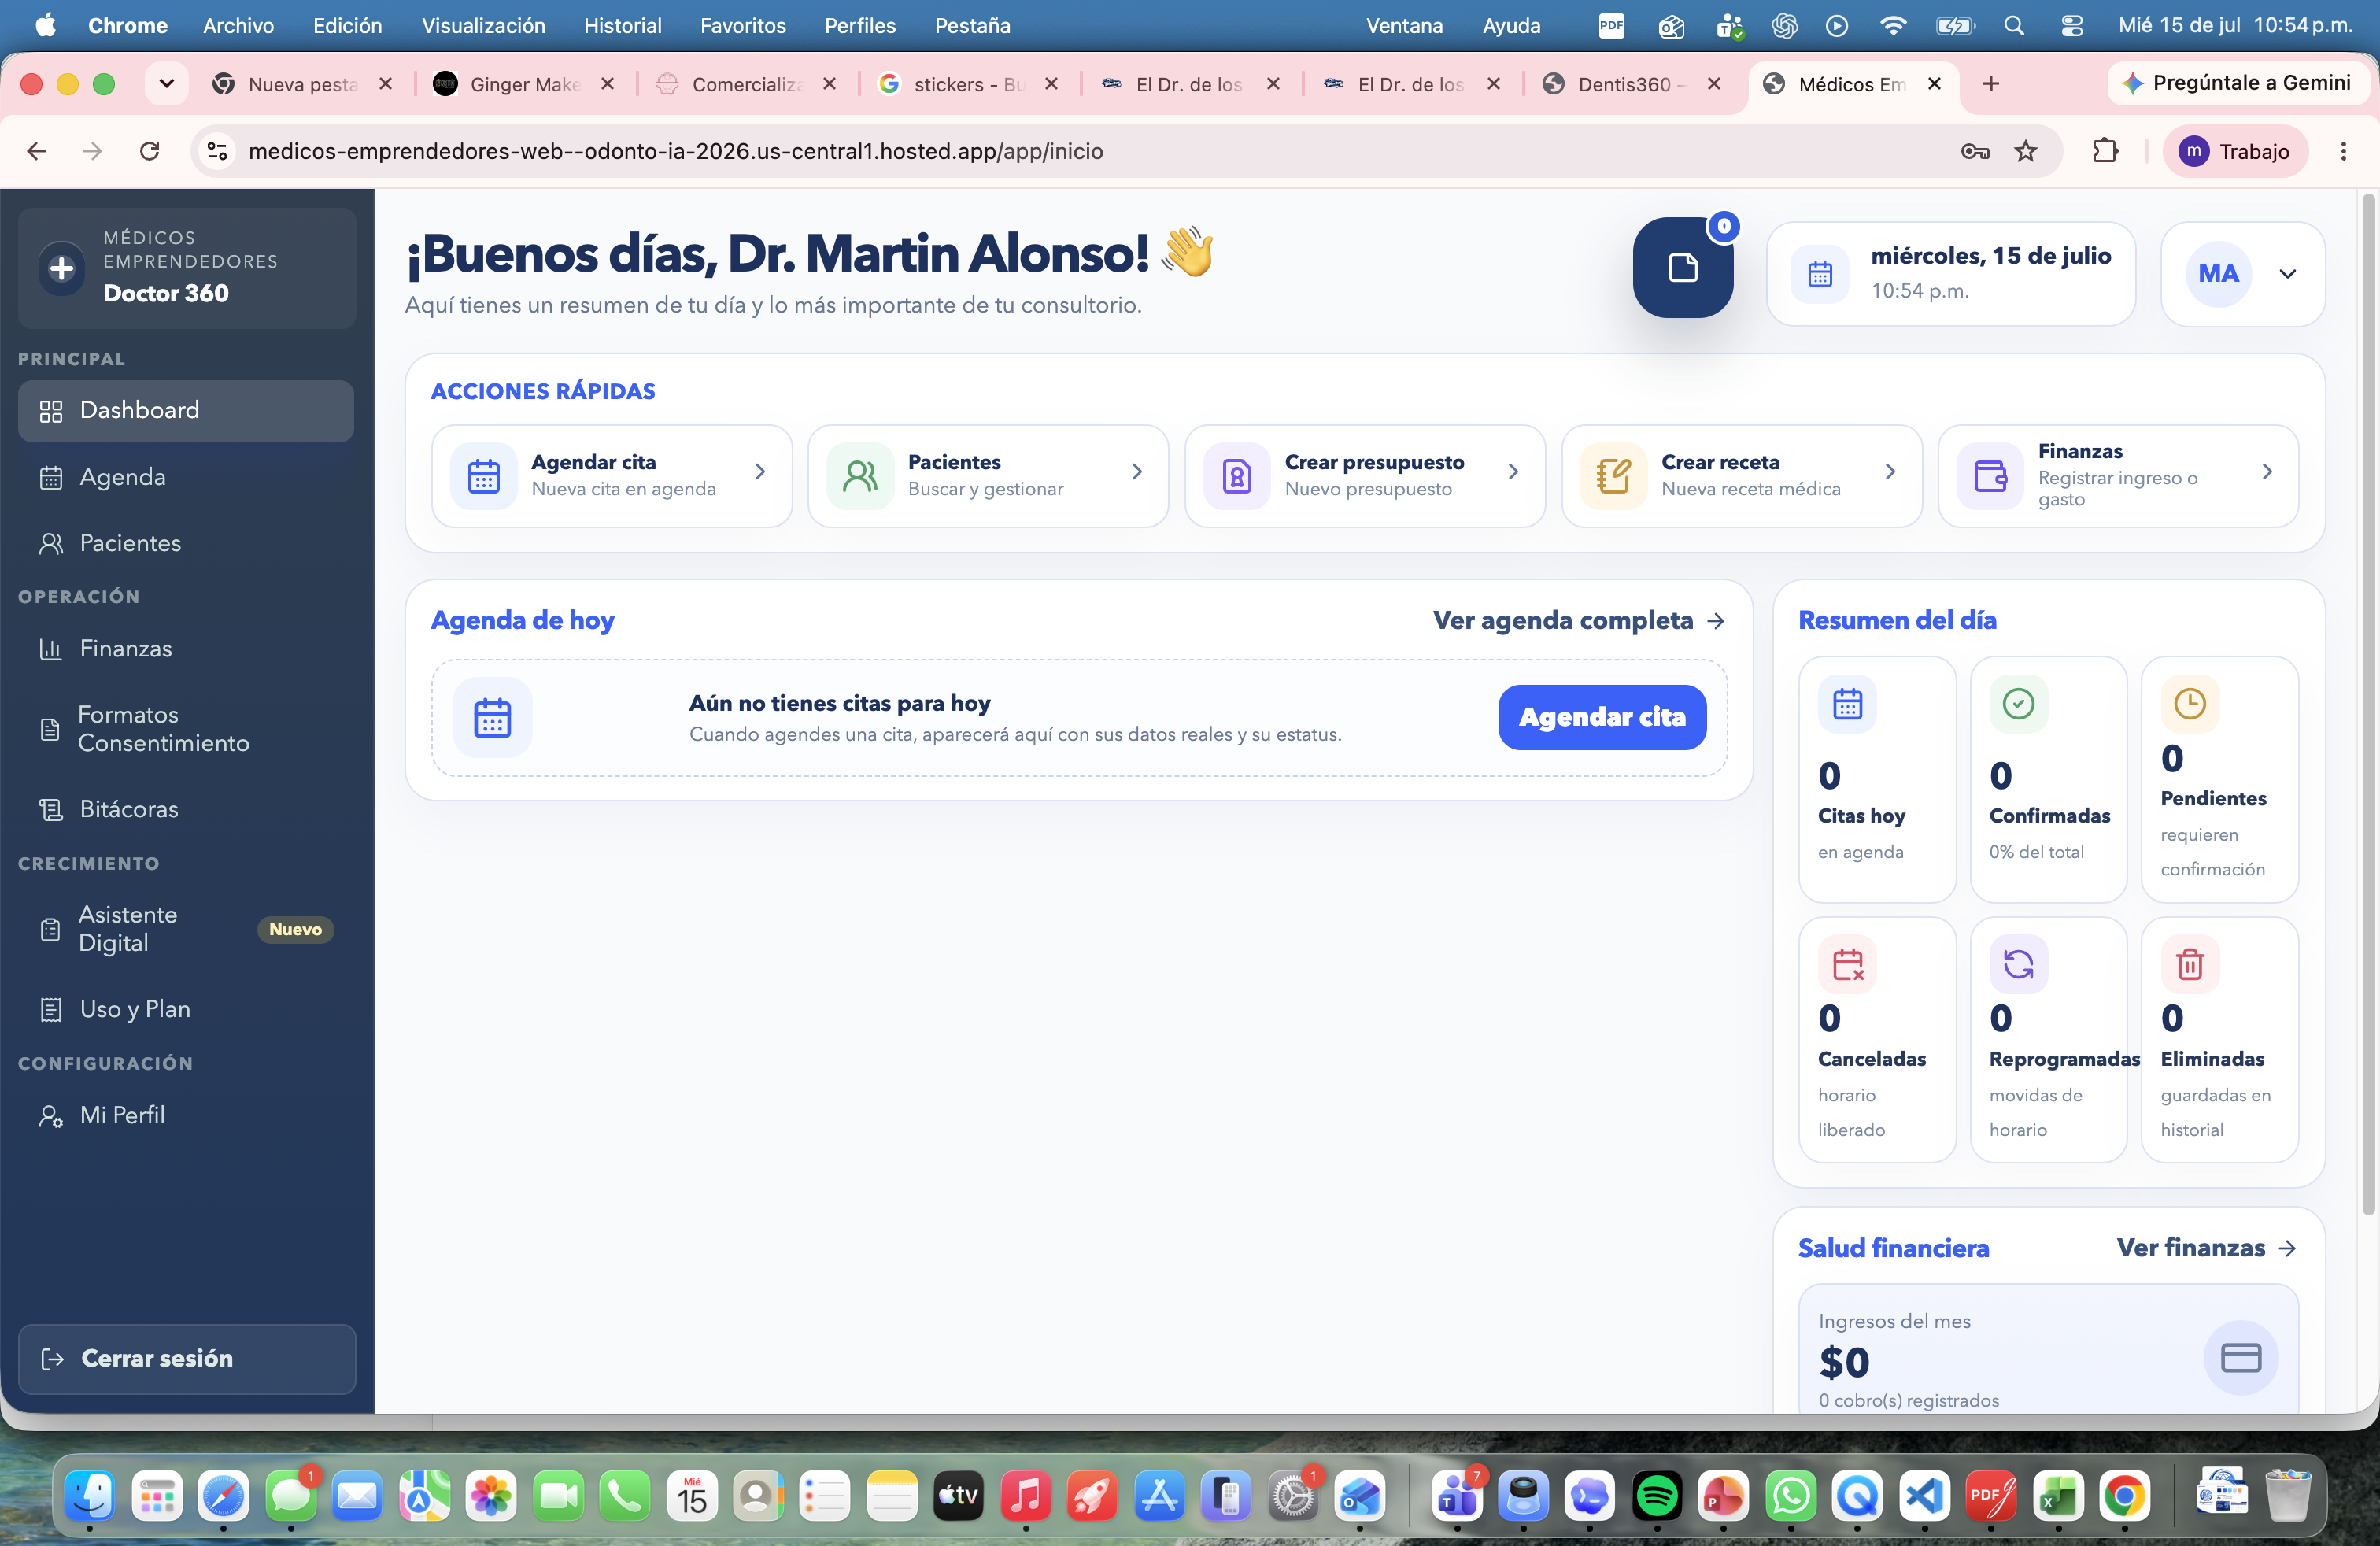The height and width of the screenshot is (1546, 2380).
Task: Click the Chrome extensions puzzle icon
Action: click(x=2105, y=151)
